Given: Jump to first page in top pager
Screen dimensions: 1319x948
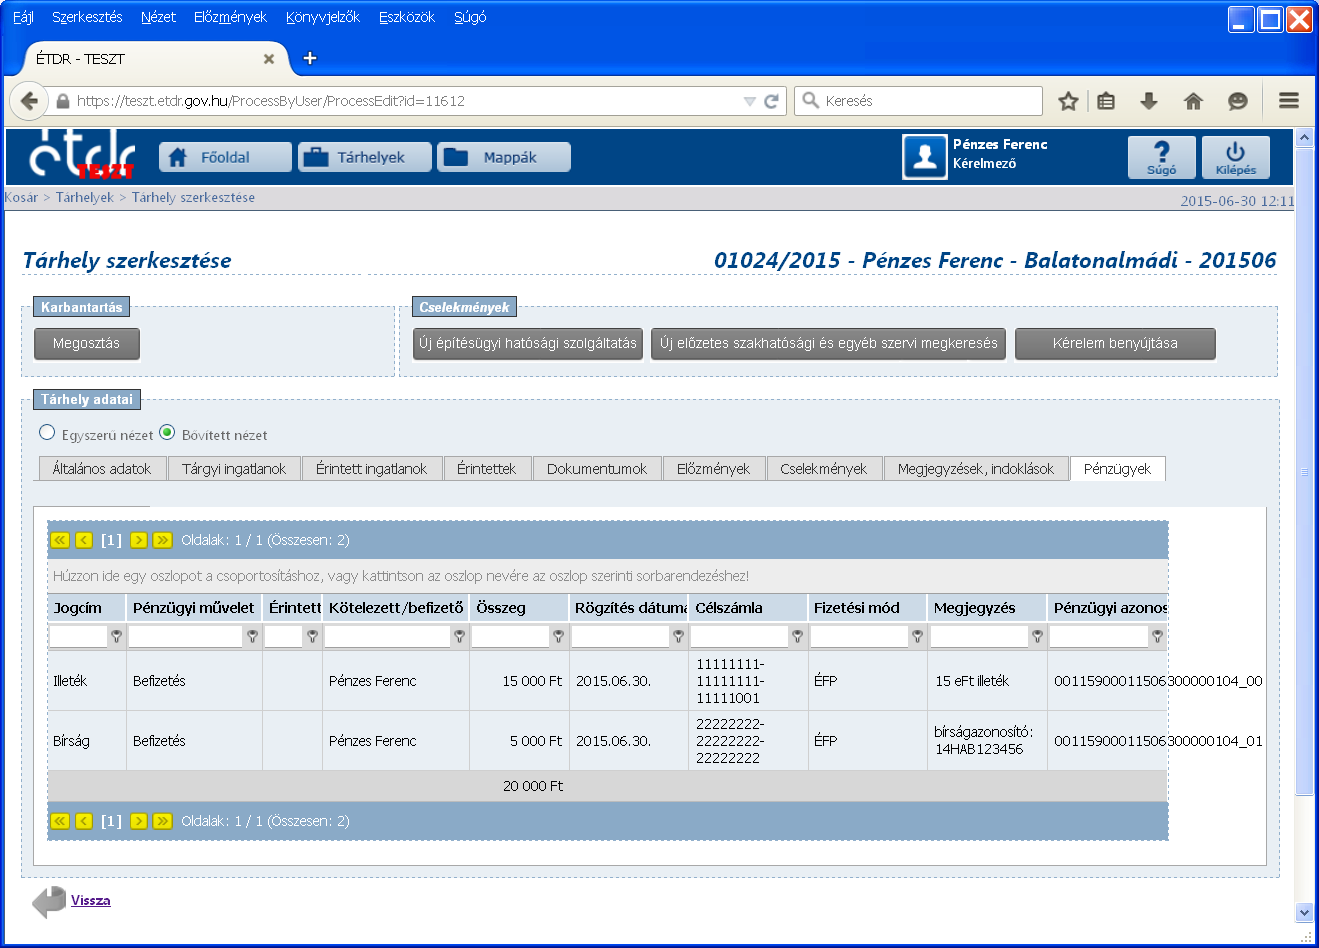Looking at the screenshot, I should 60,540.
